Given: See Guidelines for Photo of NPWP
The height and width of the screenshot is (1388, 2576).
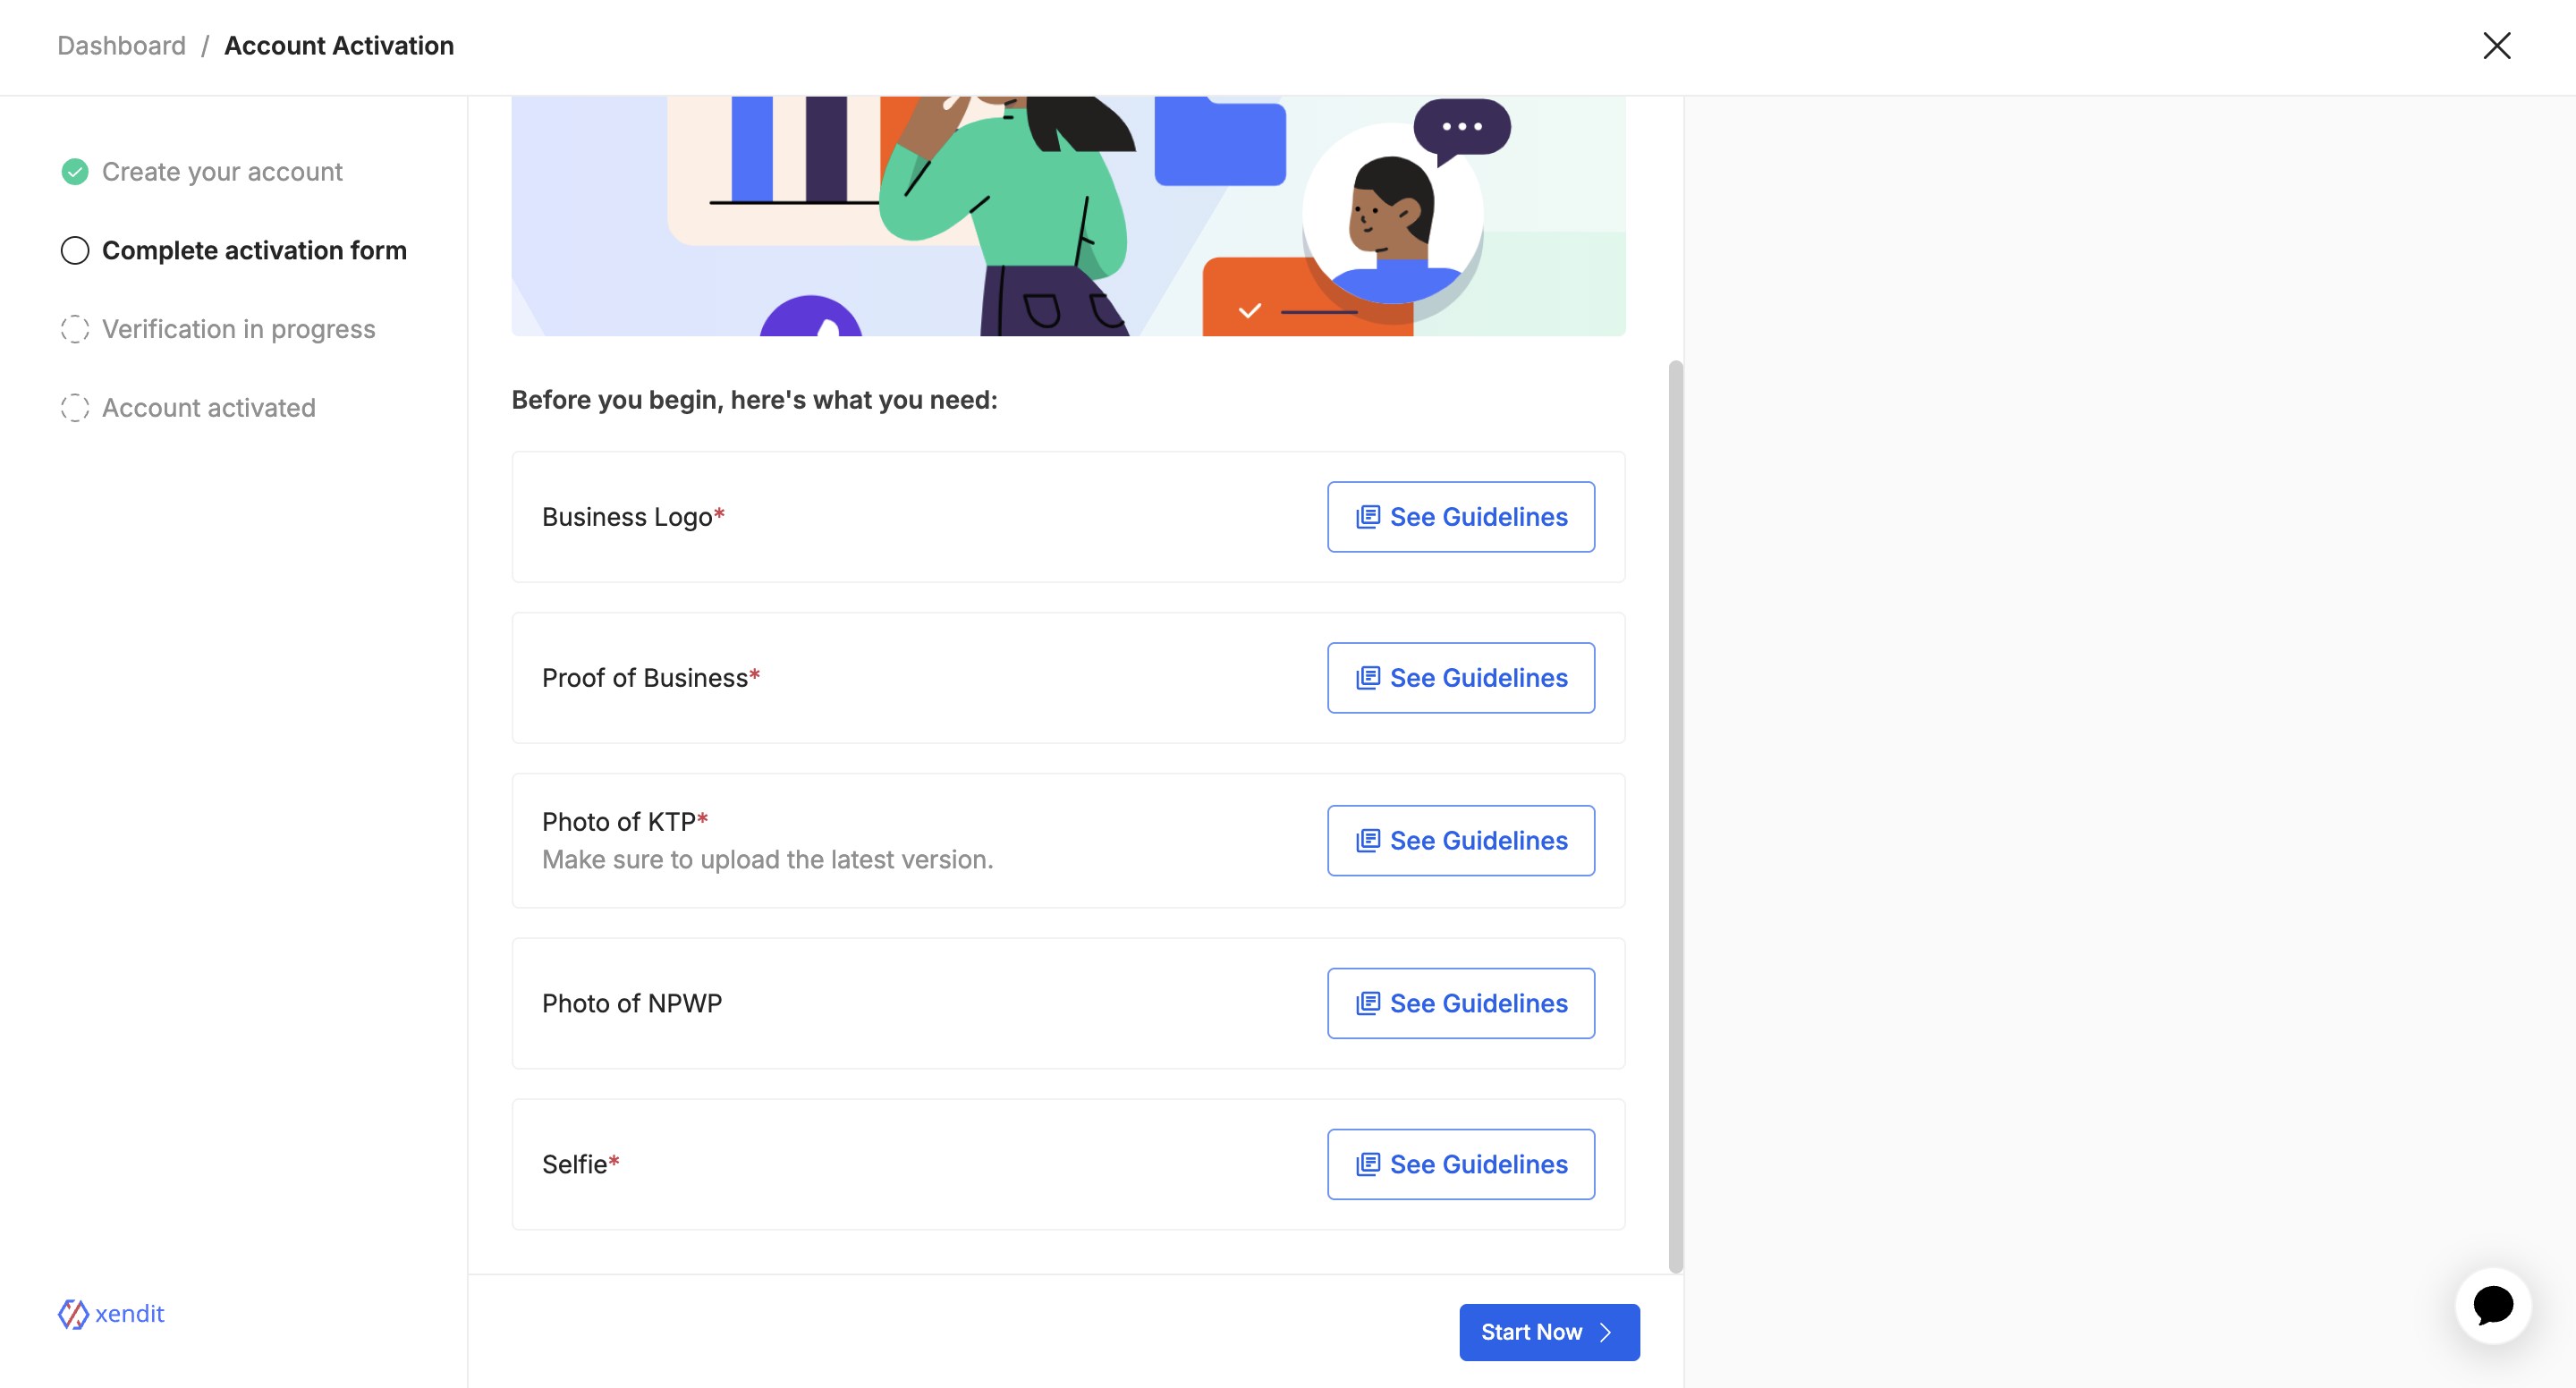Looking at the screenshot, I should click(x=1460, y=1003).
